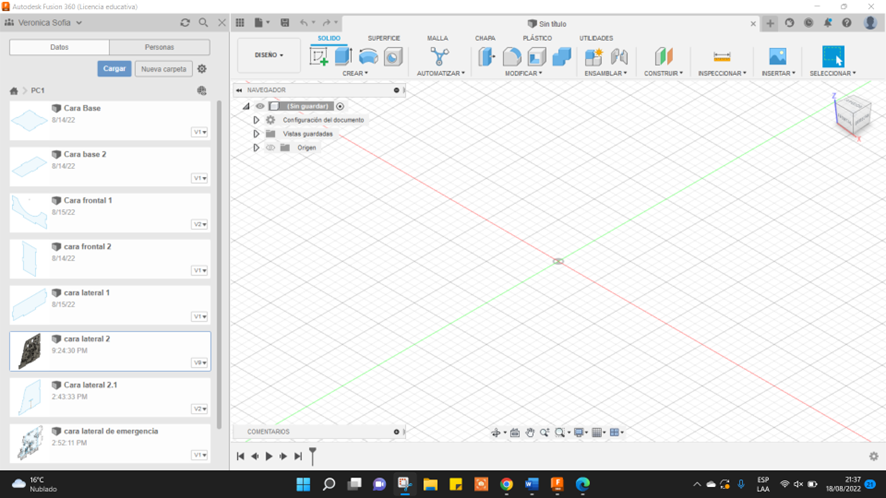The height and width of the screenshot is (498, 886).
Task: Switch to the UTILIDADES tab
Action: (596, 38)
